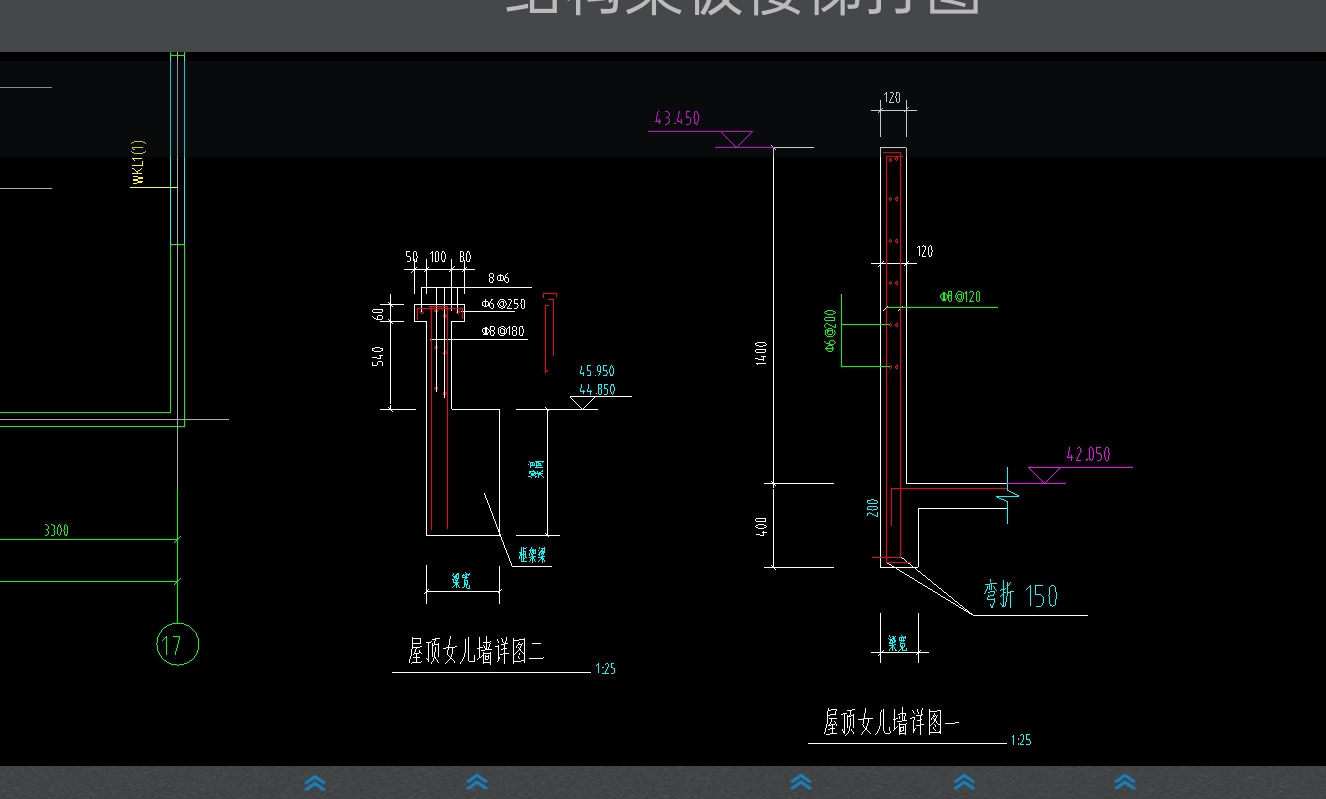Click the top dimension text 80 on detail two
Screen dimensions: 1326x799
pyautogui.click(x=464, y=258)
